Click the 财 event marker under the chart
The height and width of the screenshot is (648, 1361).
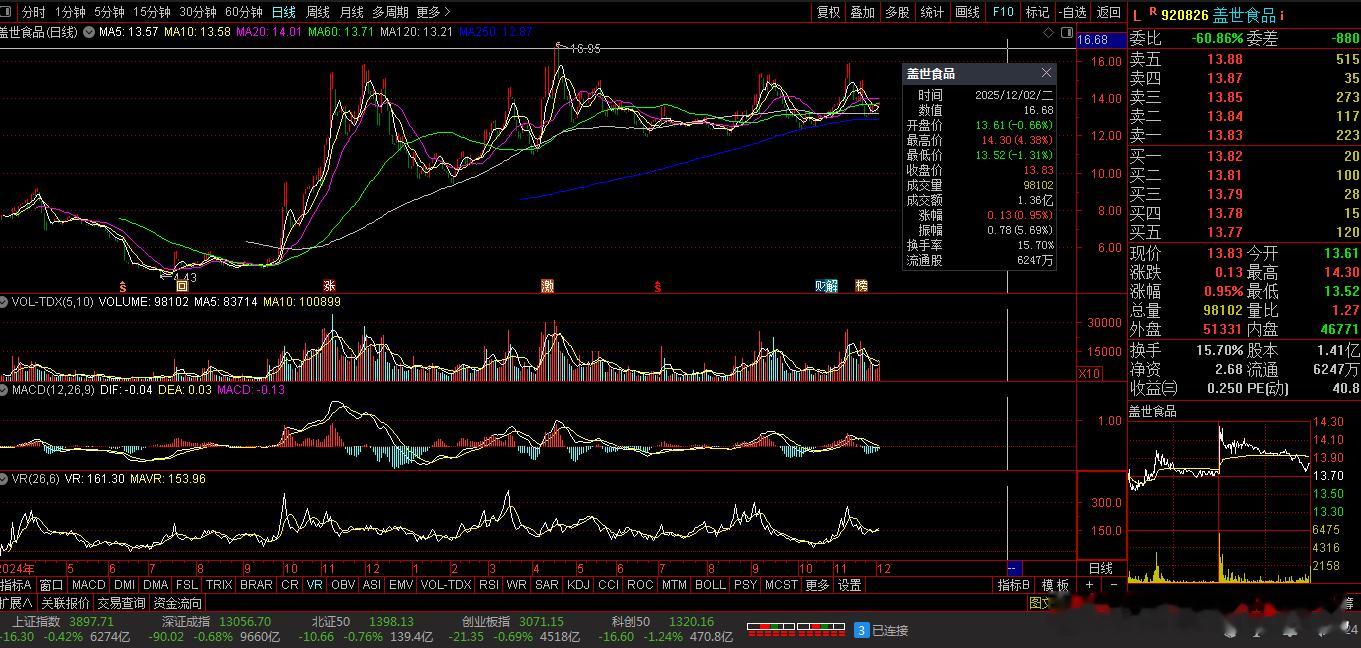[820, 286]
